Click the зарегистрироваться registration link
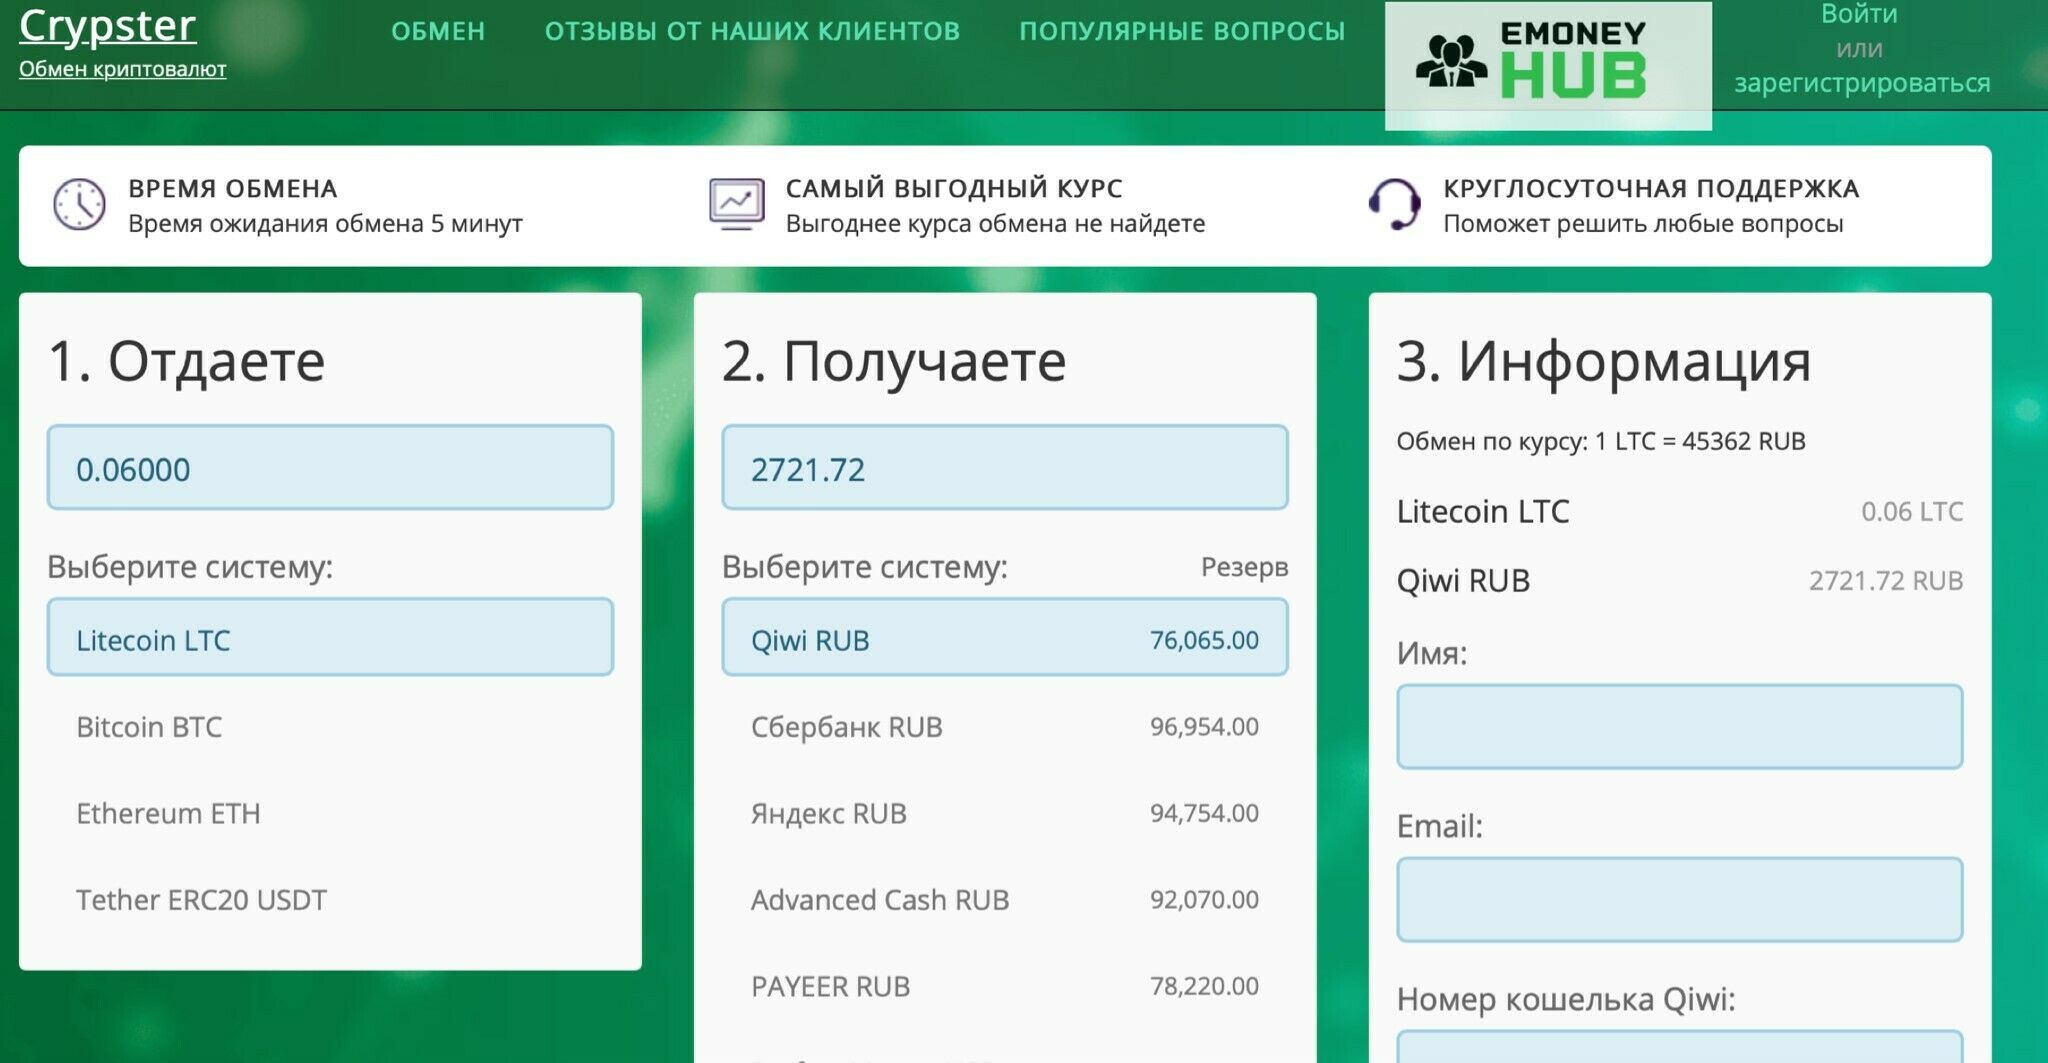The image size is (2048, 1063). [1862, 82]
